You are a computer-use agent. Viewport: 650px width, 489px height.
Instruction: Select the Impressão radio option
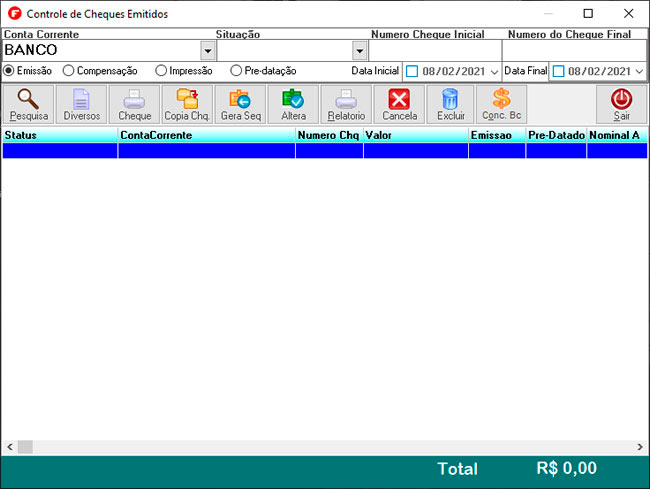(162, 71)
